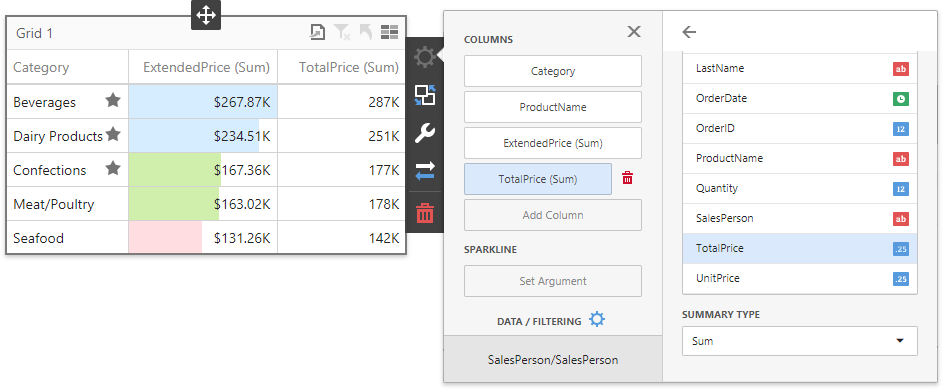This screenshot has height=390, width=943.
Task: Click the UnitPrice decimal type icon
Action: pyautogui.click(x=900, y=279)
